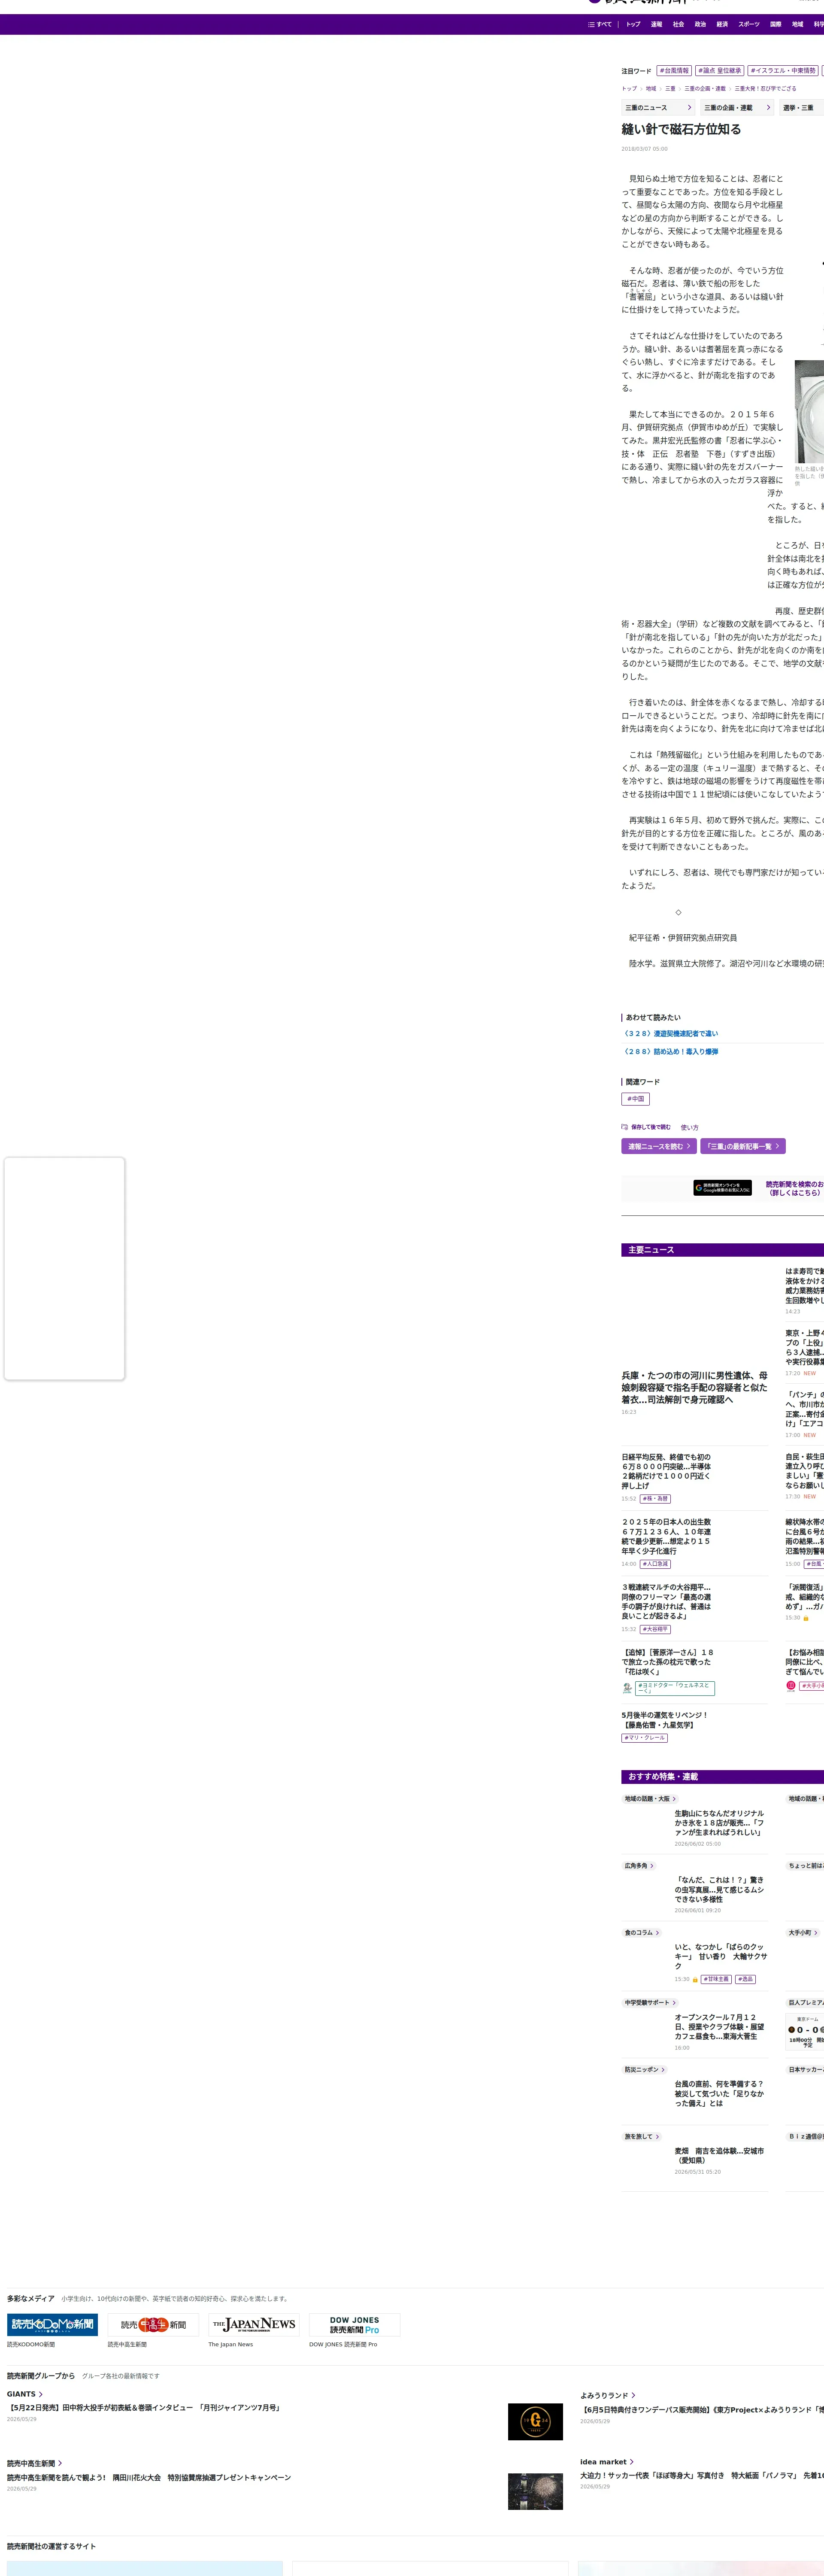Open the DOW JONES 読売新聞 Pro logo
The image size is (824, 2576).
click(355, 2325)
